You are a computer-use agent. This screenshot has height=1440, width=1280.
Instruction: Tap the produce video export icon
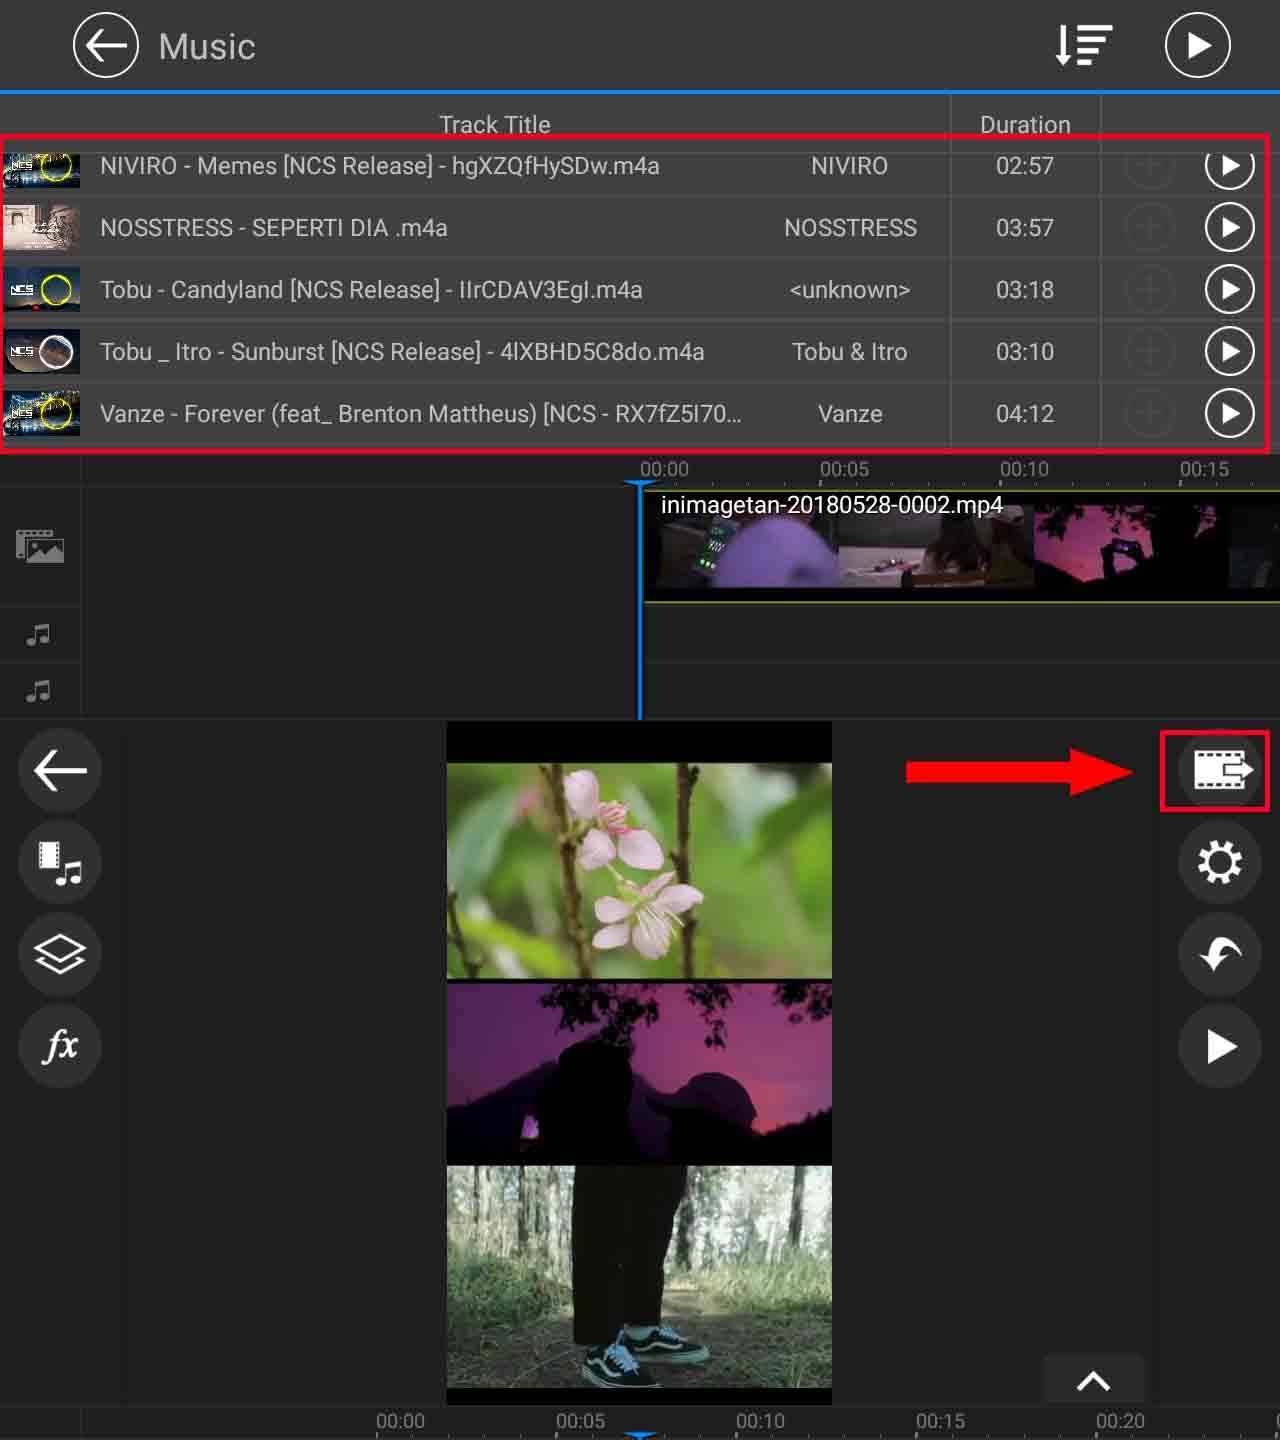point(1219,770)
